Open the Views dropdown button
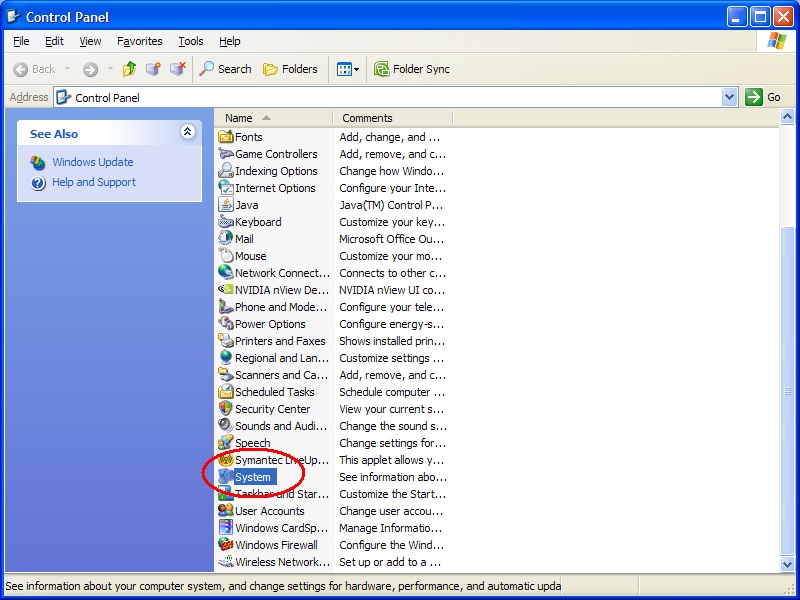This screenshot has height=600, width=800. tap(347, 69)
